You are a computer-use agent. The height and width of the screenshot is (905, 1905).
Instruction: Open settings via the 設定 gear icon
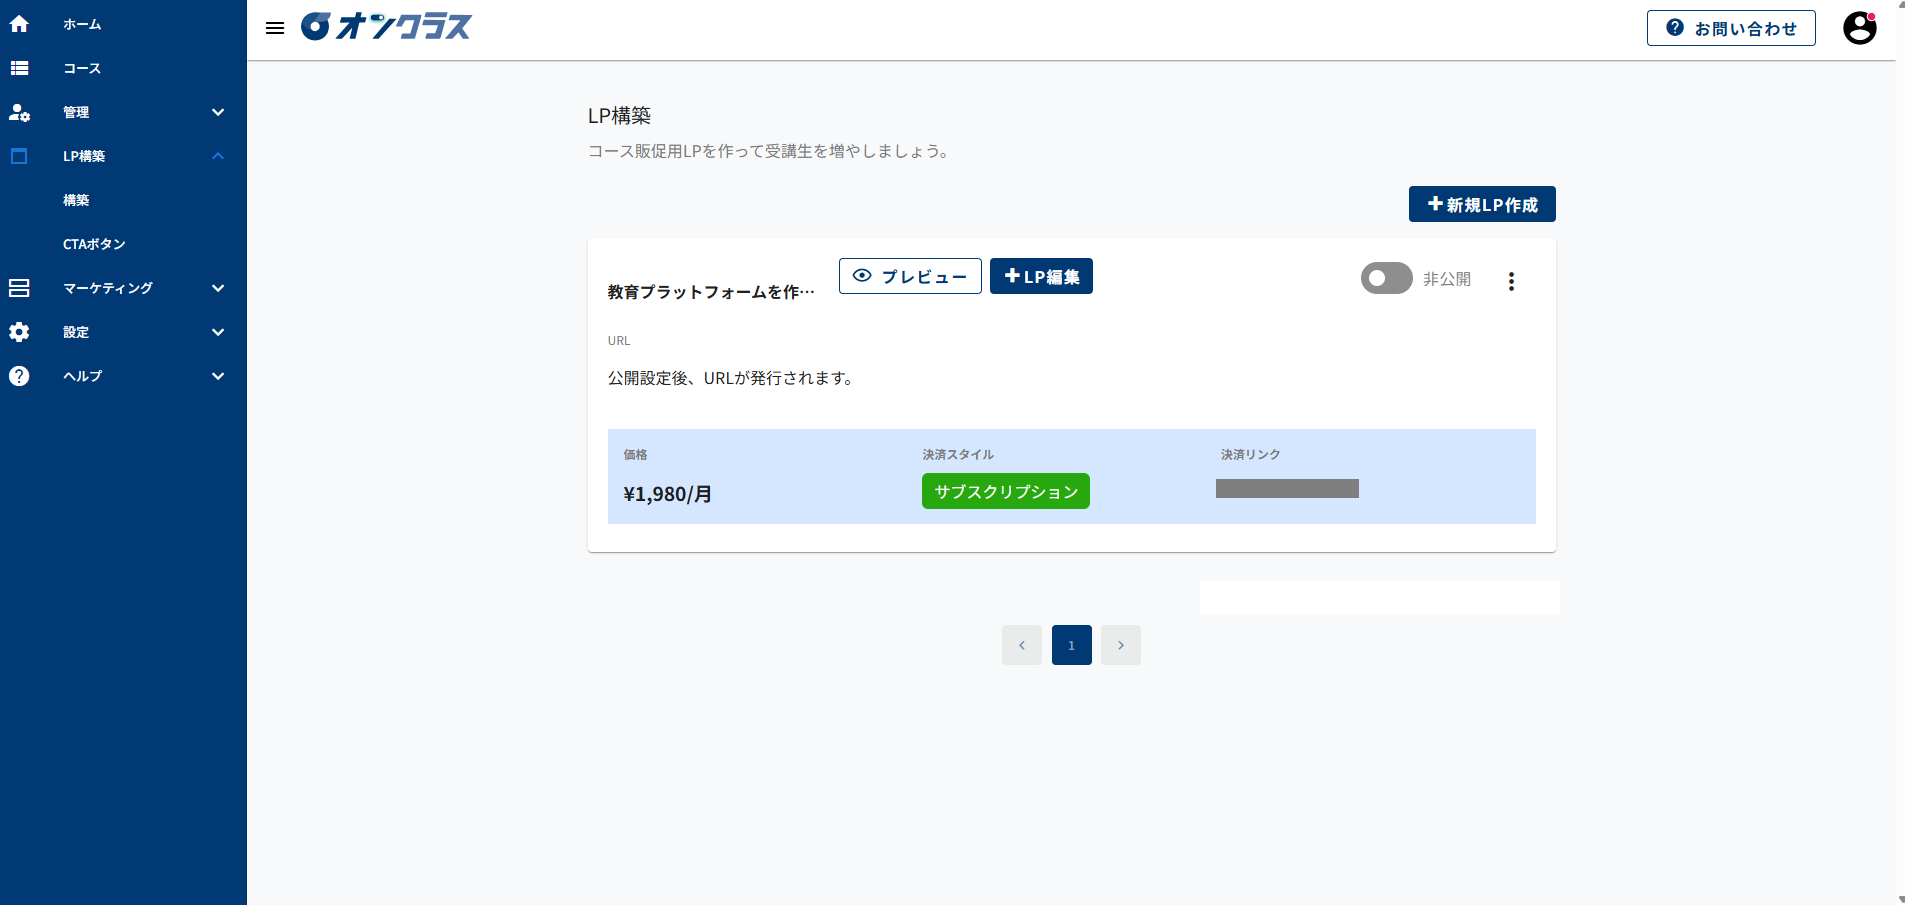(20, 332)
